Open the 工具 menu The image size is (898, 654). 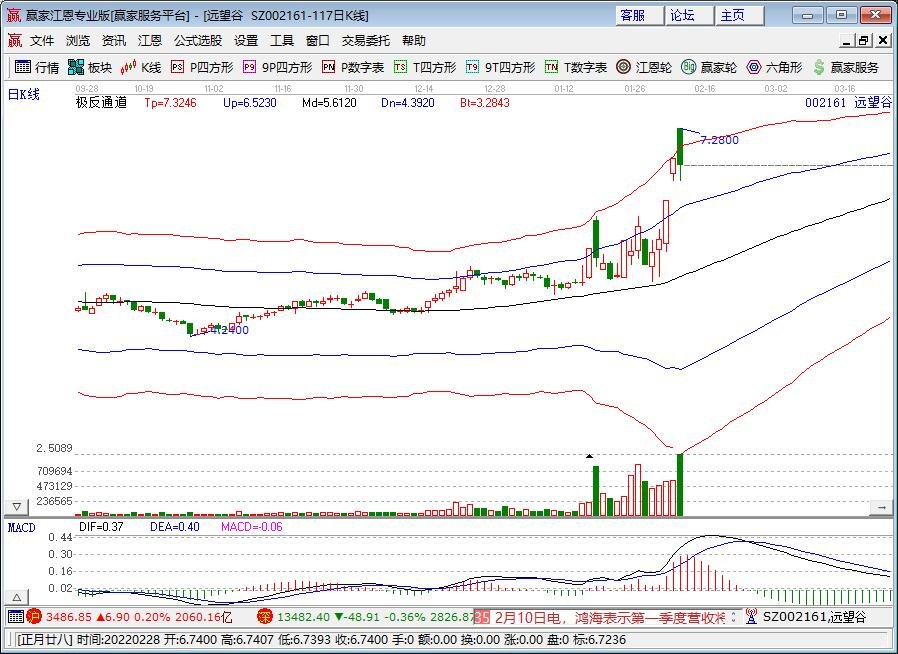click(x=282, y=41)
